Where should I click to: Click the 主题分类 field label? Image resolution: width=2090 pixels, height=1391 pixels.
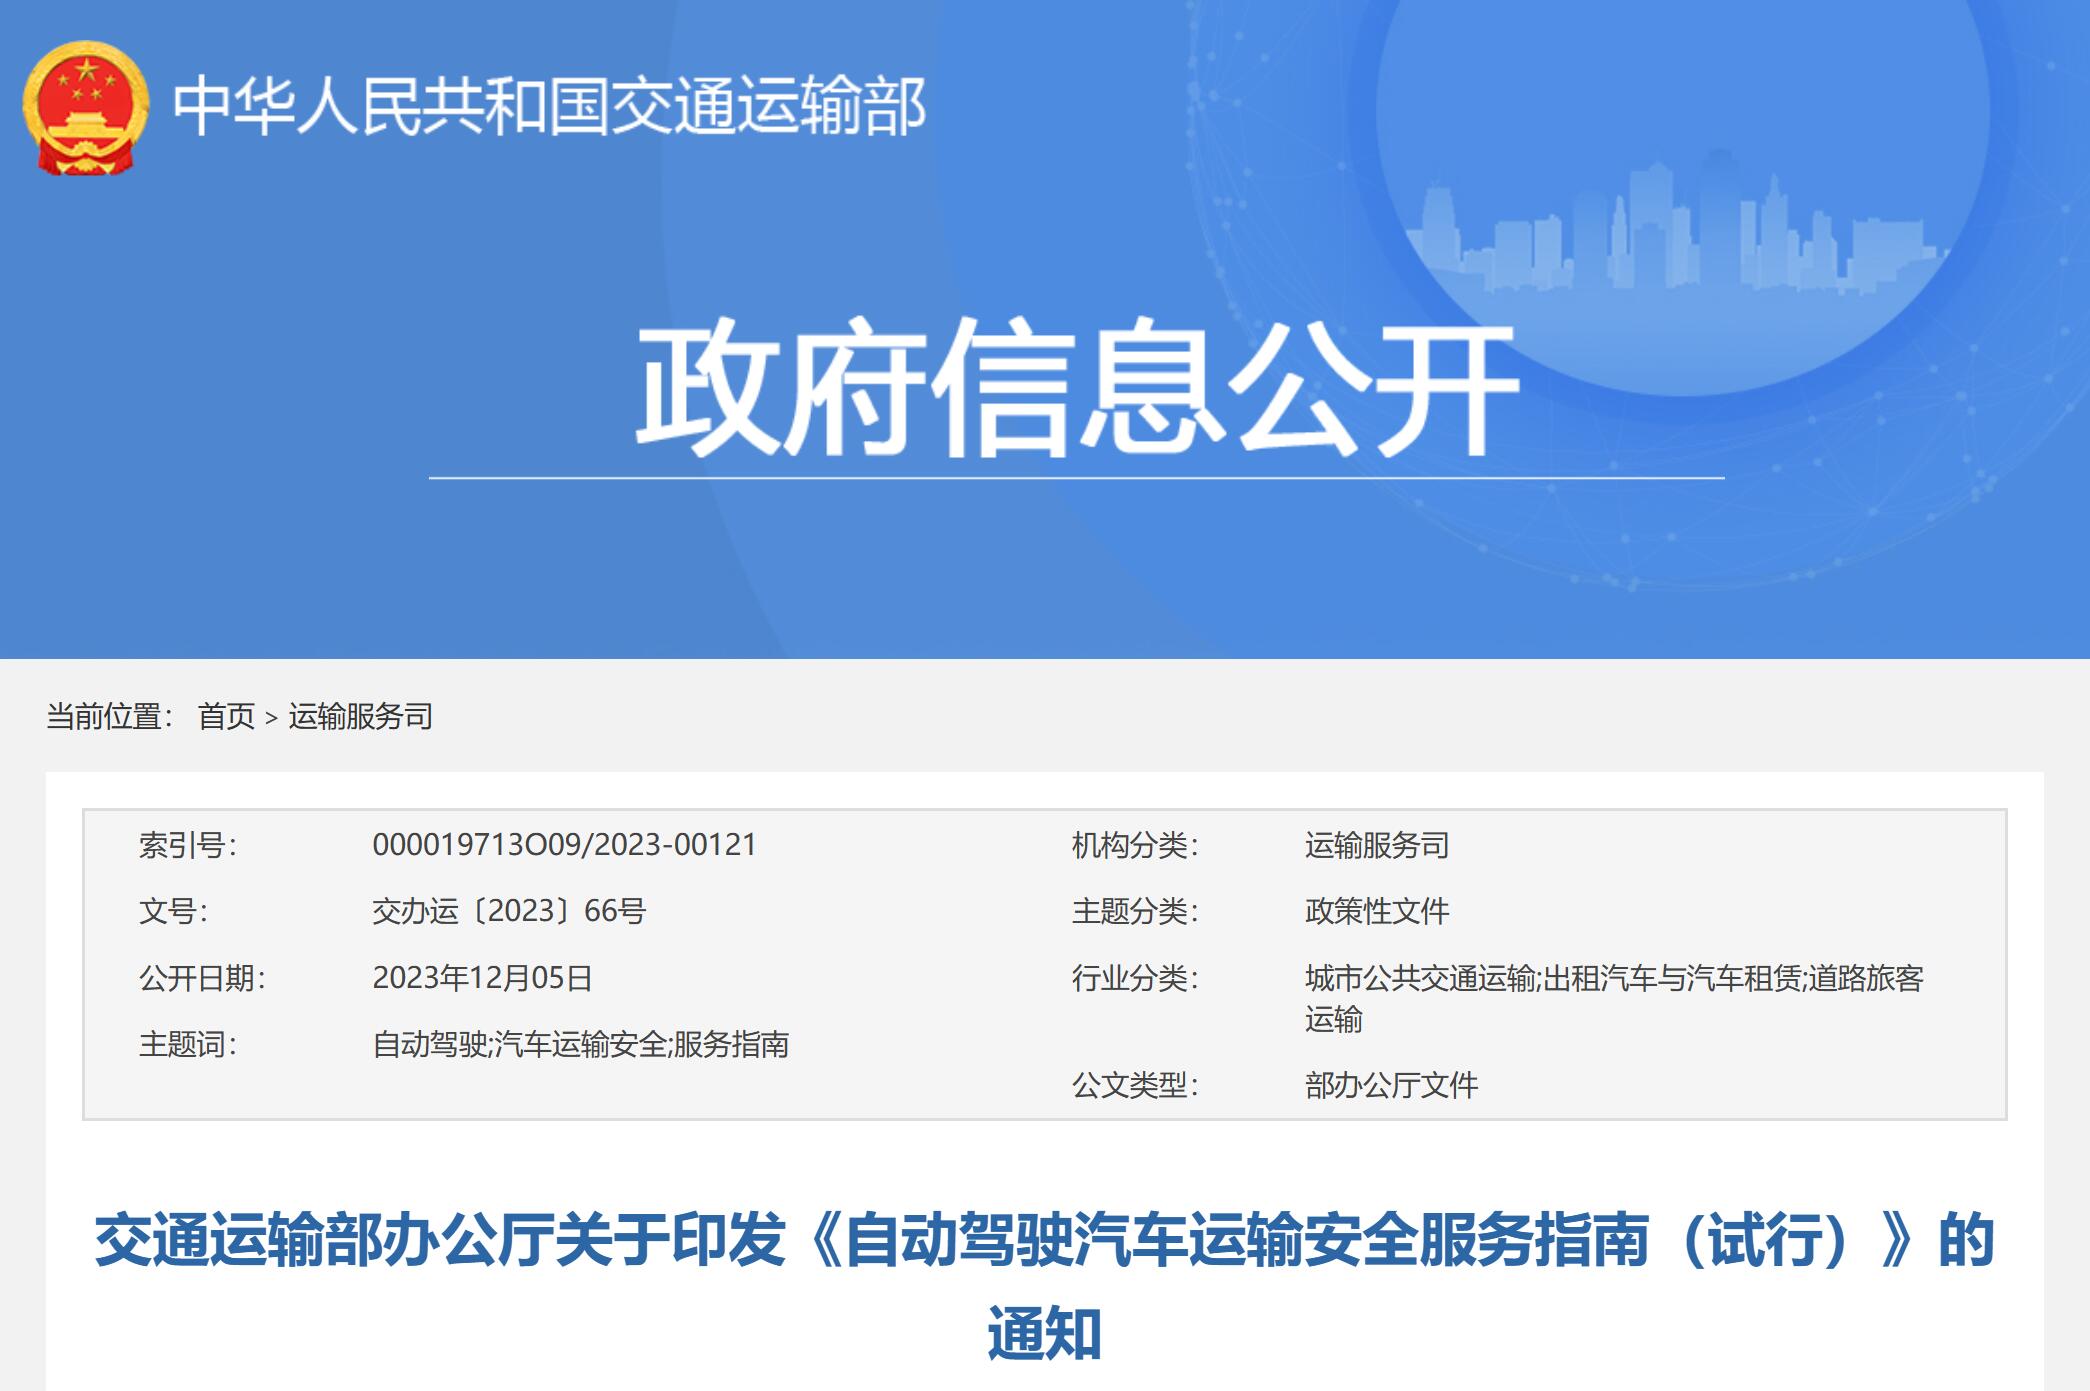click(x=1135, y=911)
